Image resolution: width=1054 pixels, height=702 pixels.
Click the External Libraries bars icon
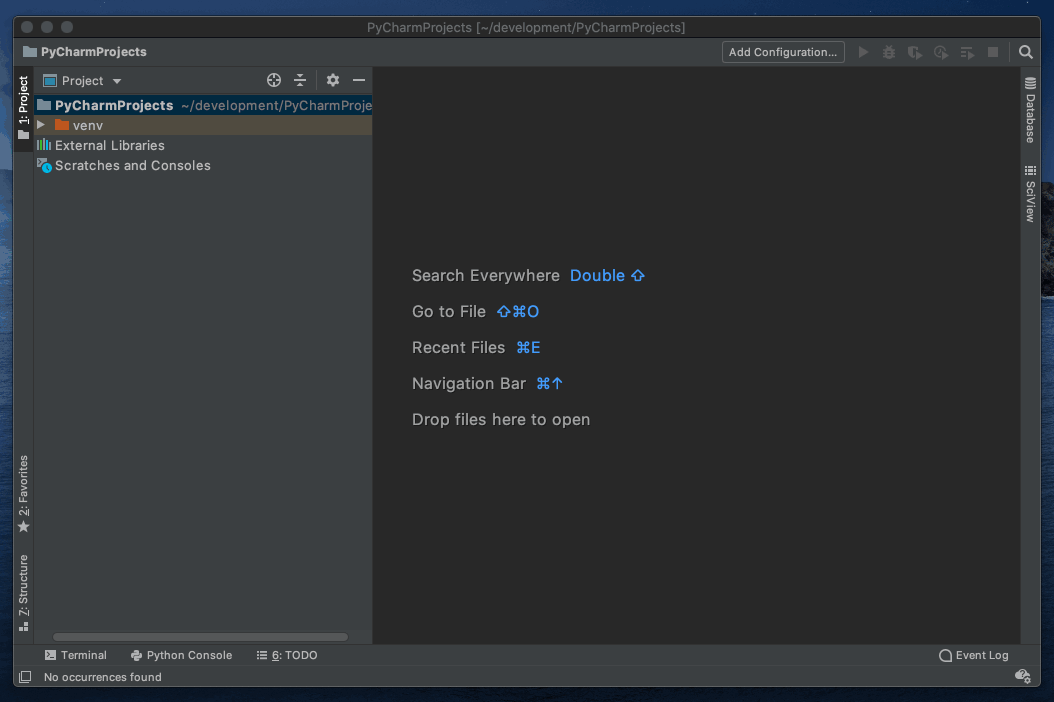pyautogui.click(x=44, y=145)
